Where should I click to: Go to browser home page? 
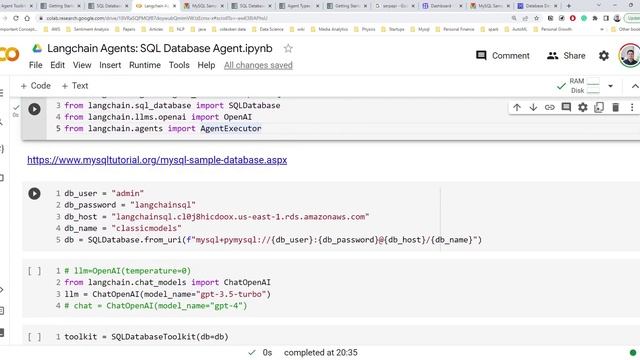pos(27,18)
